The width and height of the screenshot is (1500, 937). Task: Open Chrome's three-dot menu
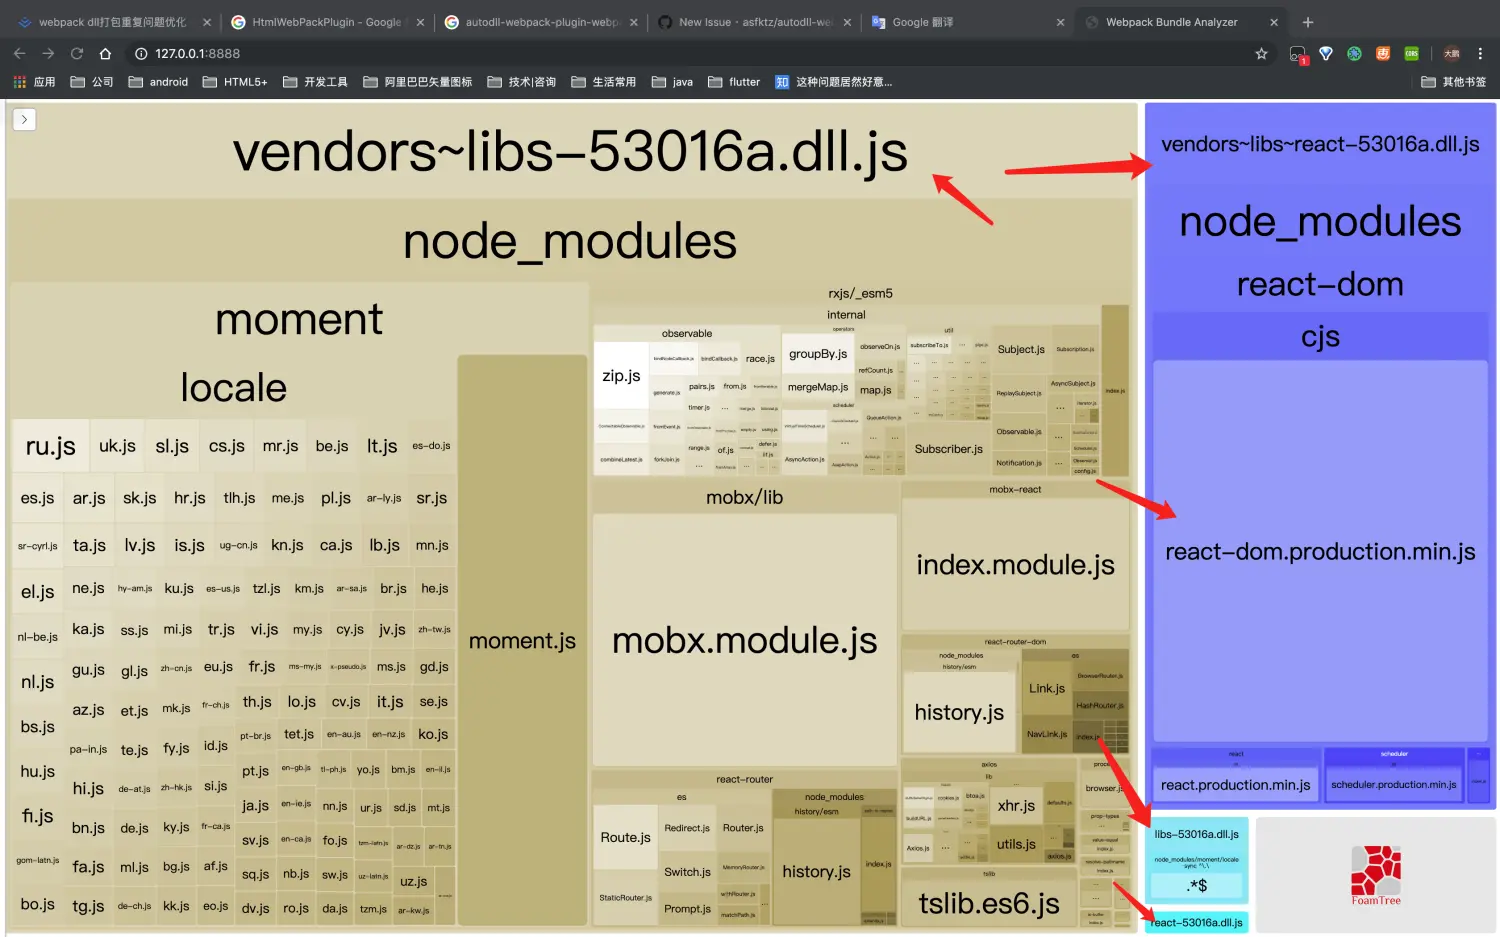pos(1480,54)
